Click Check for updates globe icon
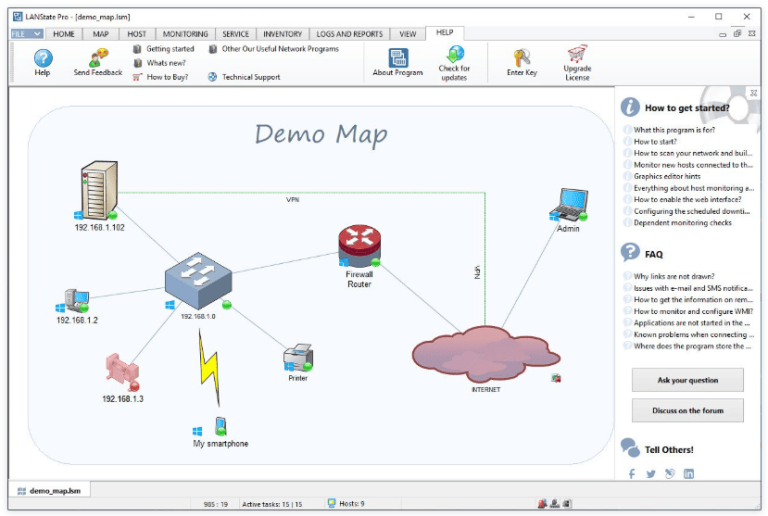The height and width of the screenshot is (516, 768). (455, 54)
